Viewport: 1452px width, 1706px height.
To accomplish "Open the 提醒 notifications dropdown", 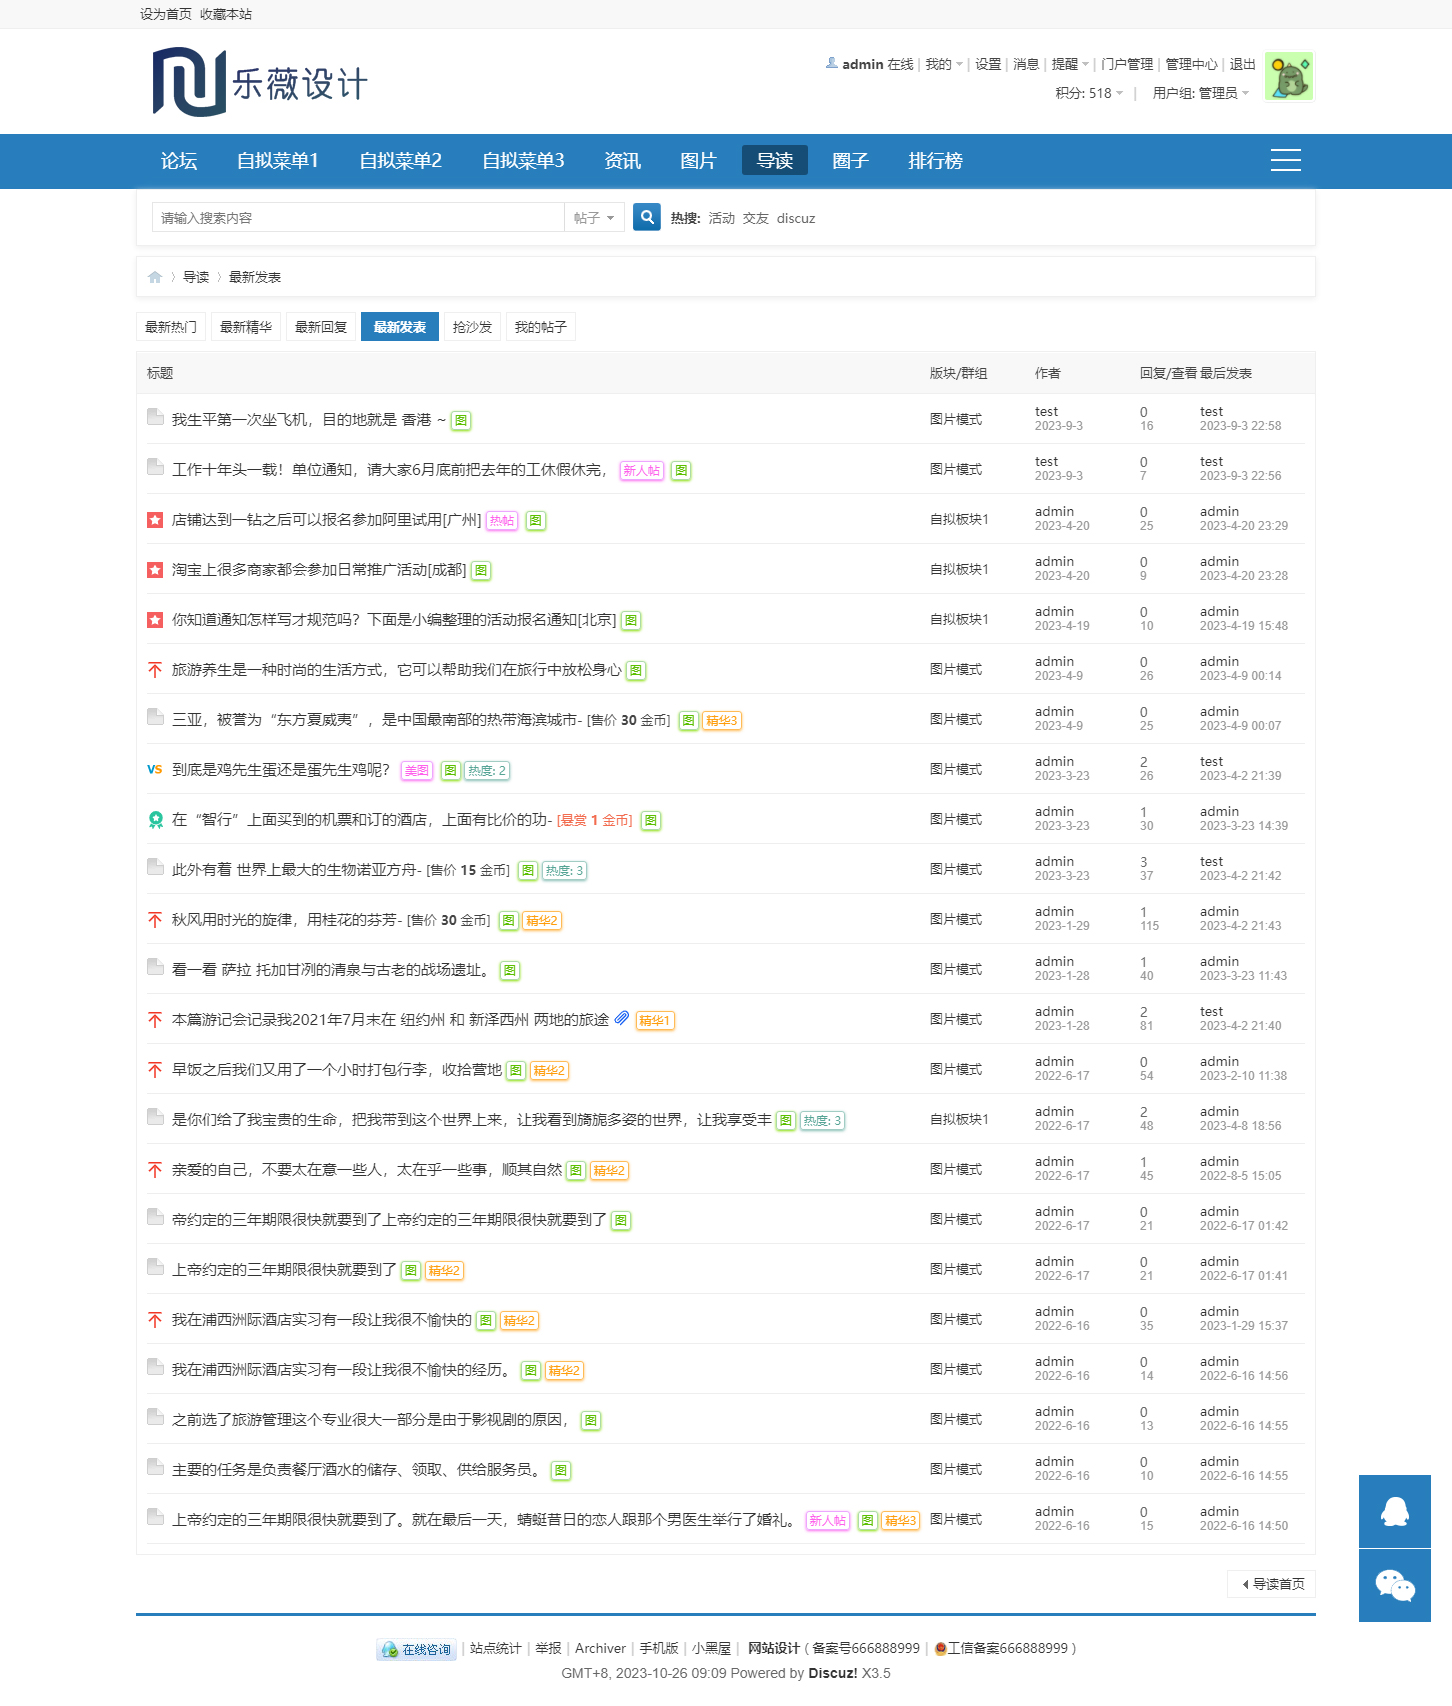I will [1069, 64].
